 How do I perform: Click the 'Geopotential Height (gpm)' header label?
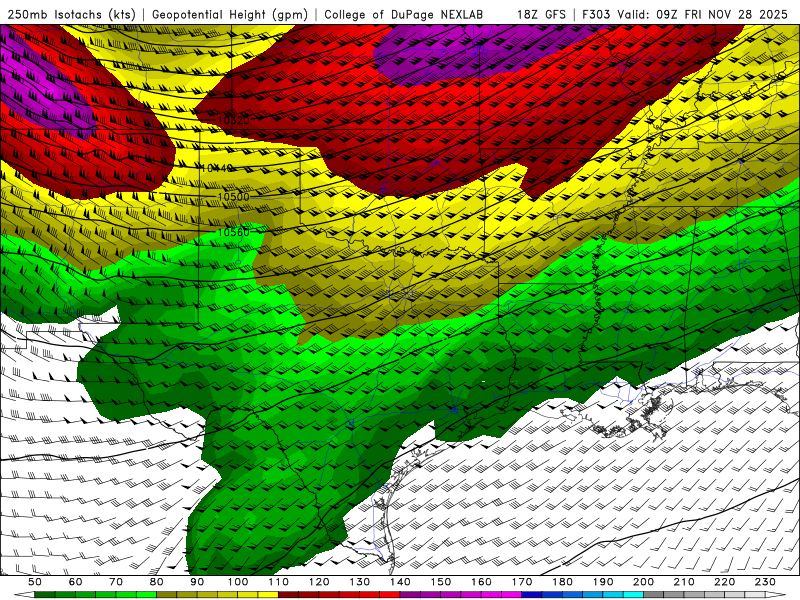point(230,15)
